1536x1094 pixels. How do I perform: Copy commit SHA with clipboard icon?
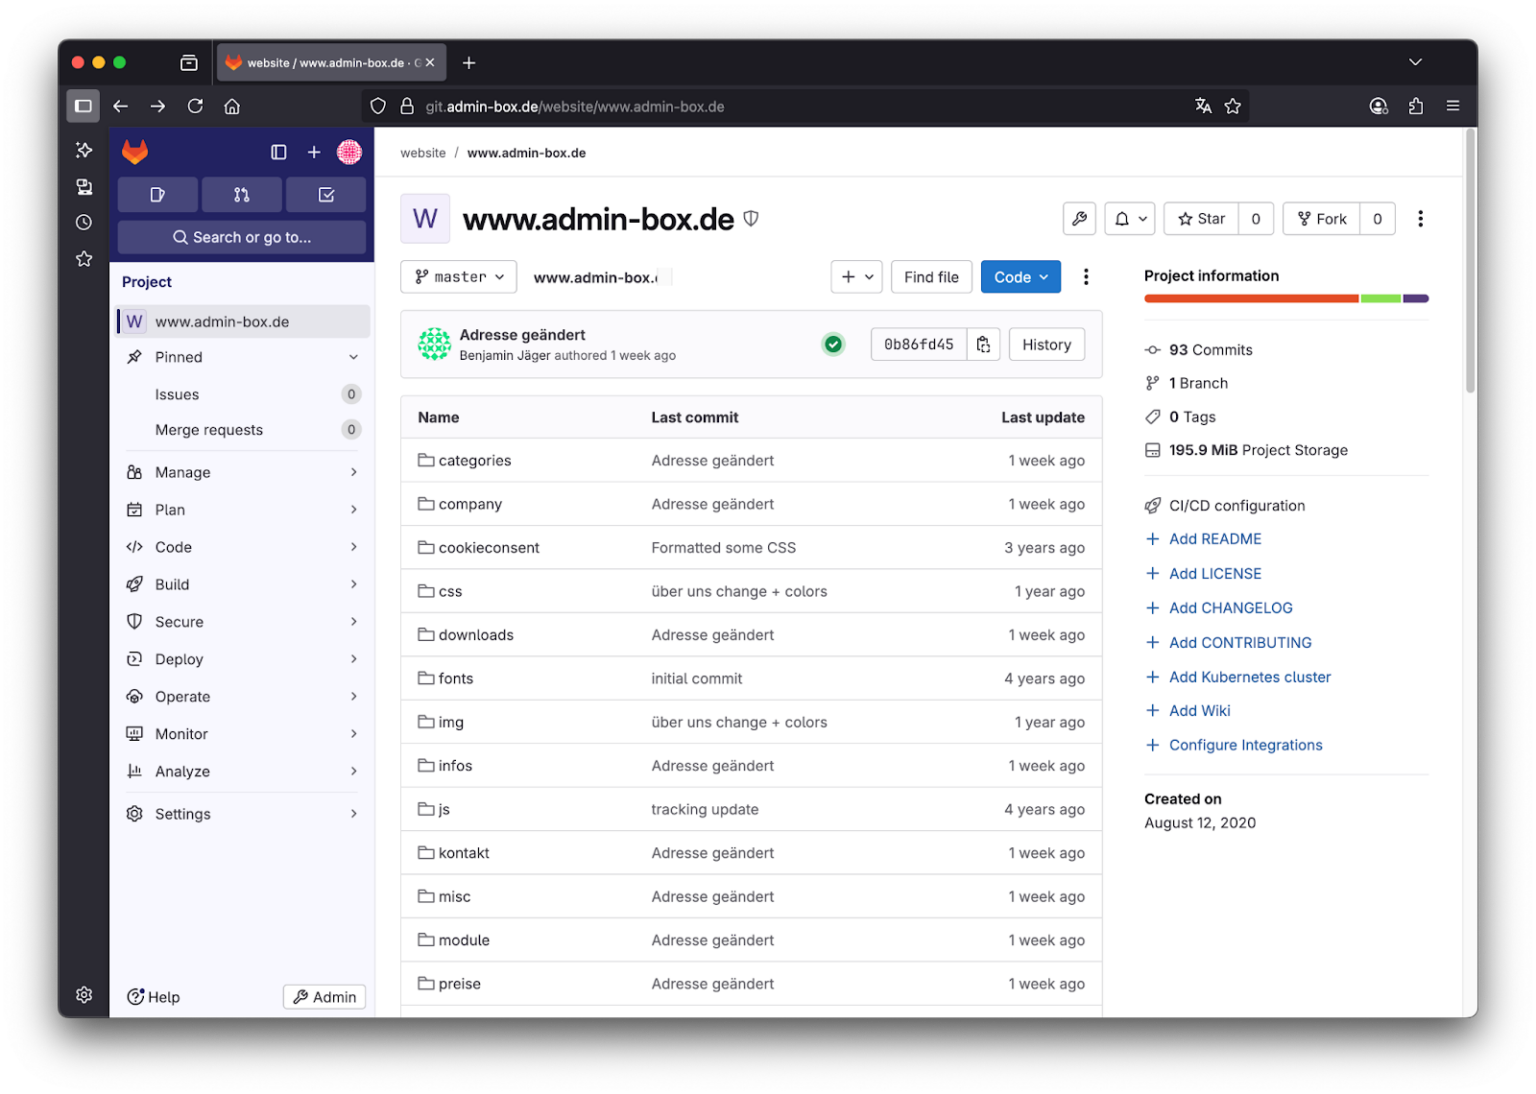(984, 344)
